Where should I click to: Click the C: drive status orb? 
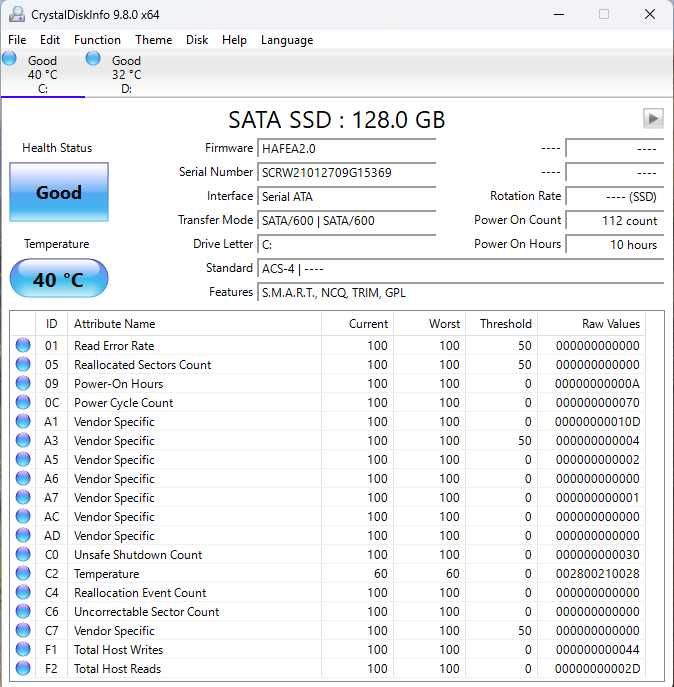[10, 59]
